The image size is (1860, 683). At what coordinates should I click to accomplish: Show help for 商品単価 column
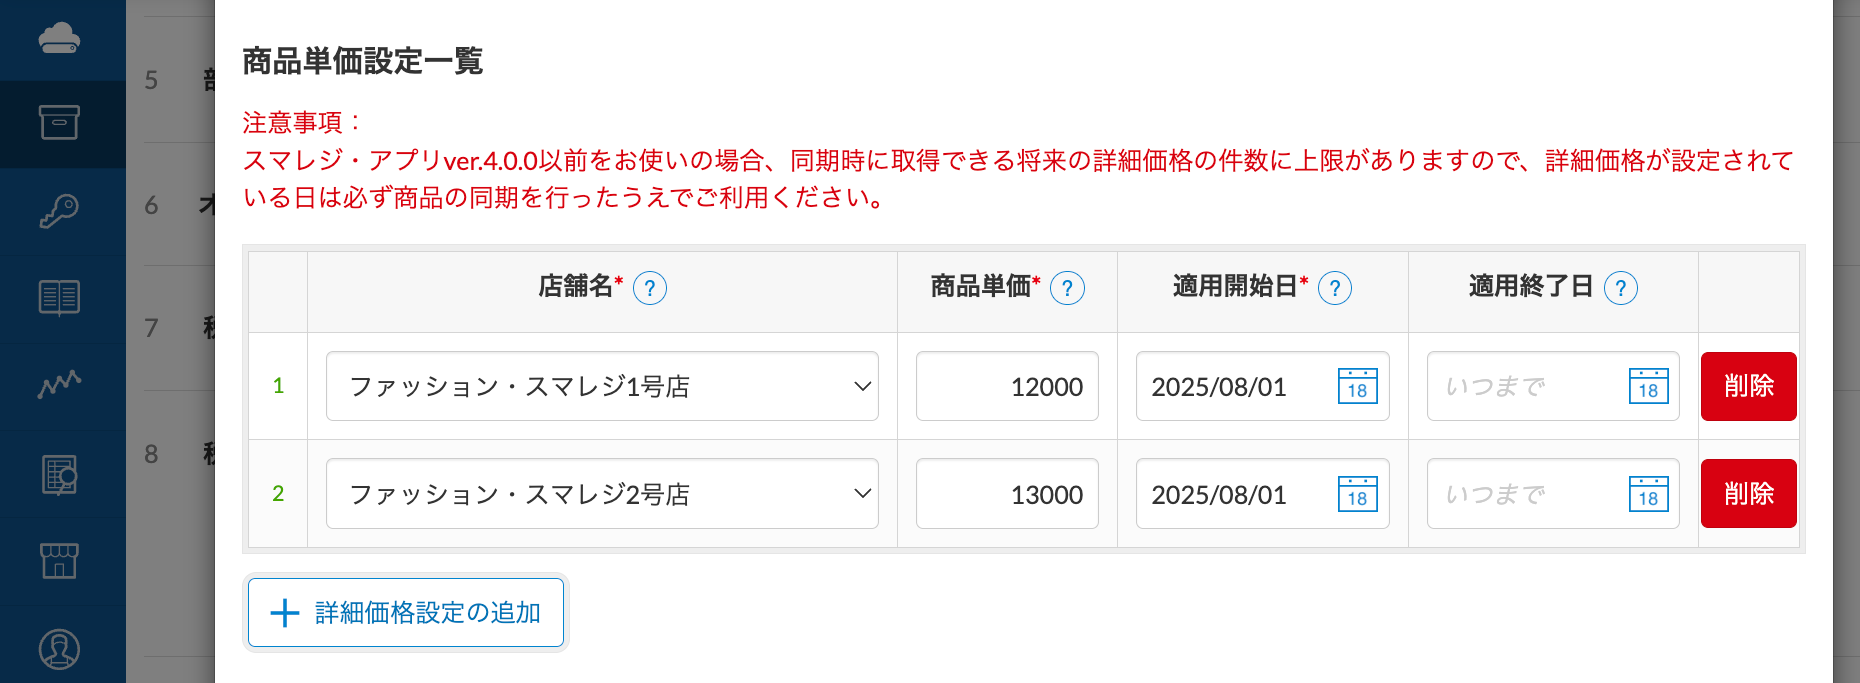click(1067, 288)
